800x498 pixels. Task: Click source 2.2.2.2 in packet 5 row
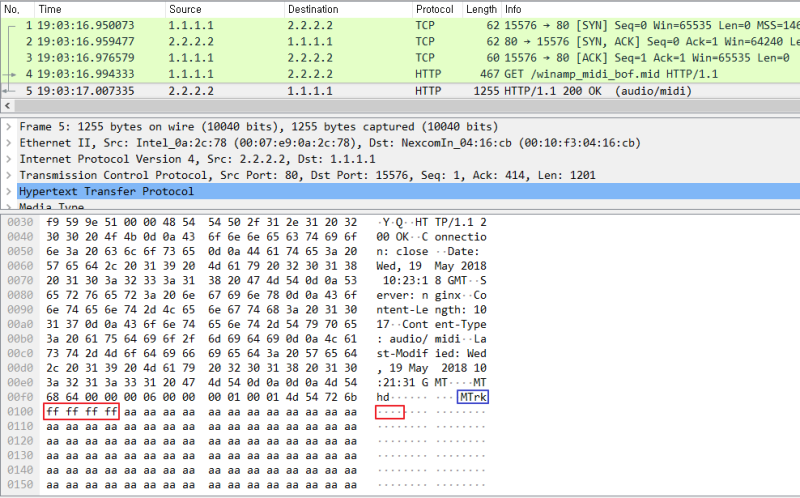pyautogui.click(x=191, y=91)
